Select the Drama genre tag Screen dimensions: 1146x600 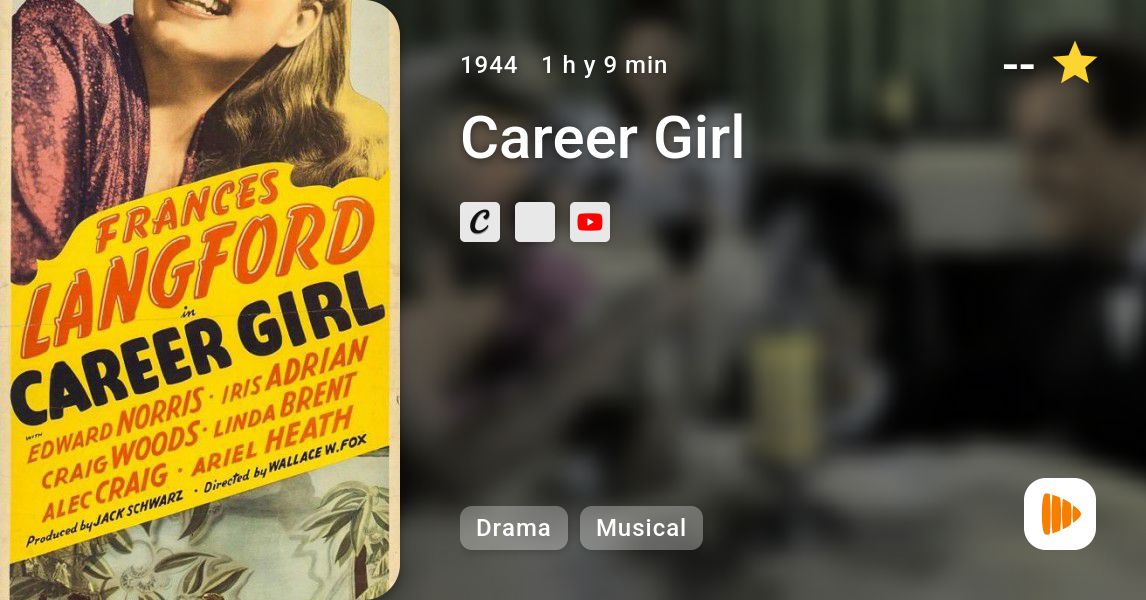514,528
